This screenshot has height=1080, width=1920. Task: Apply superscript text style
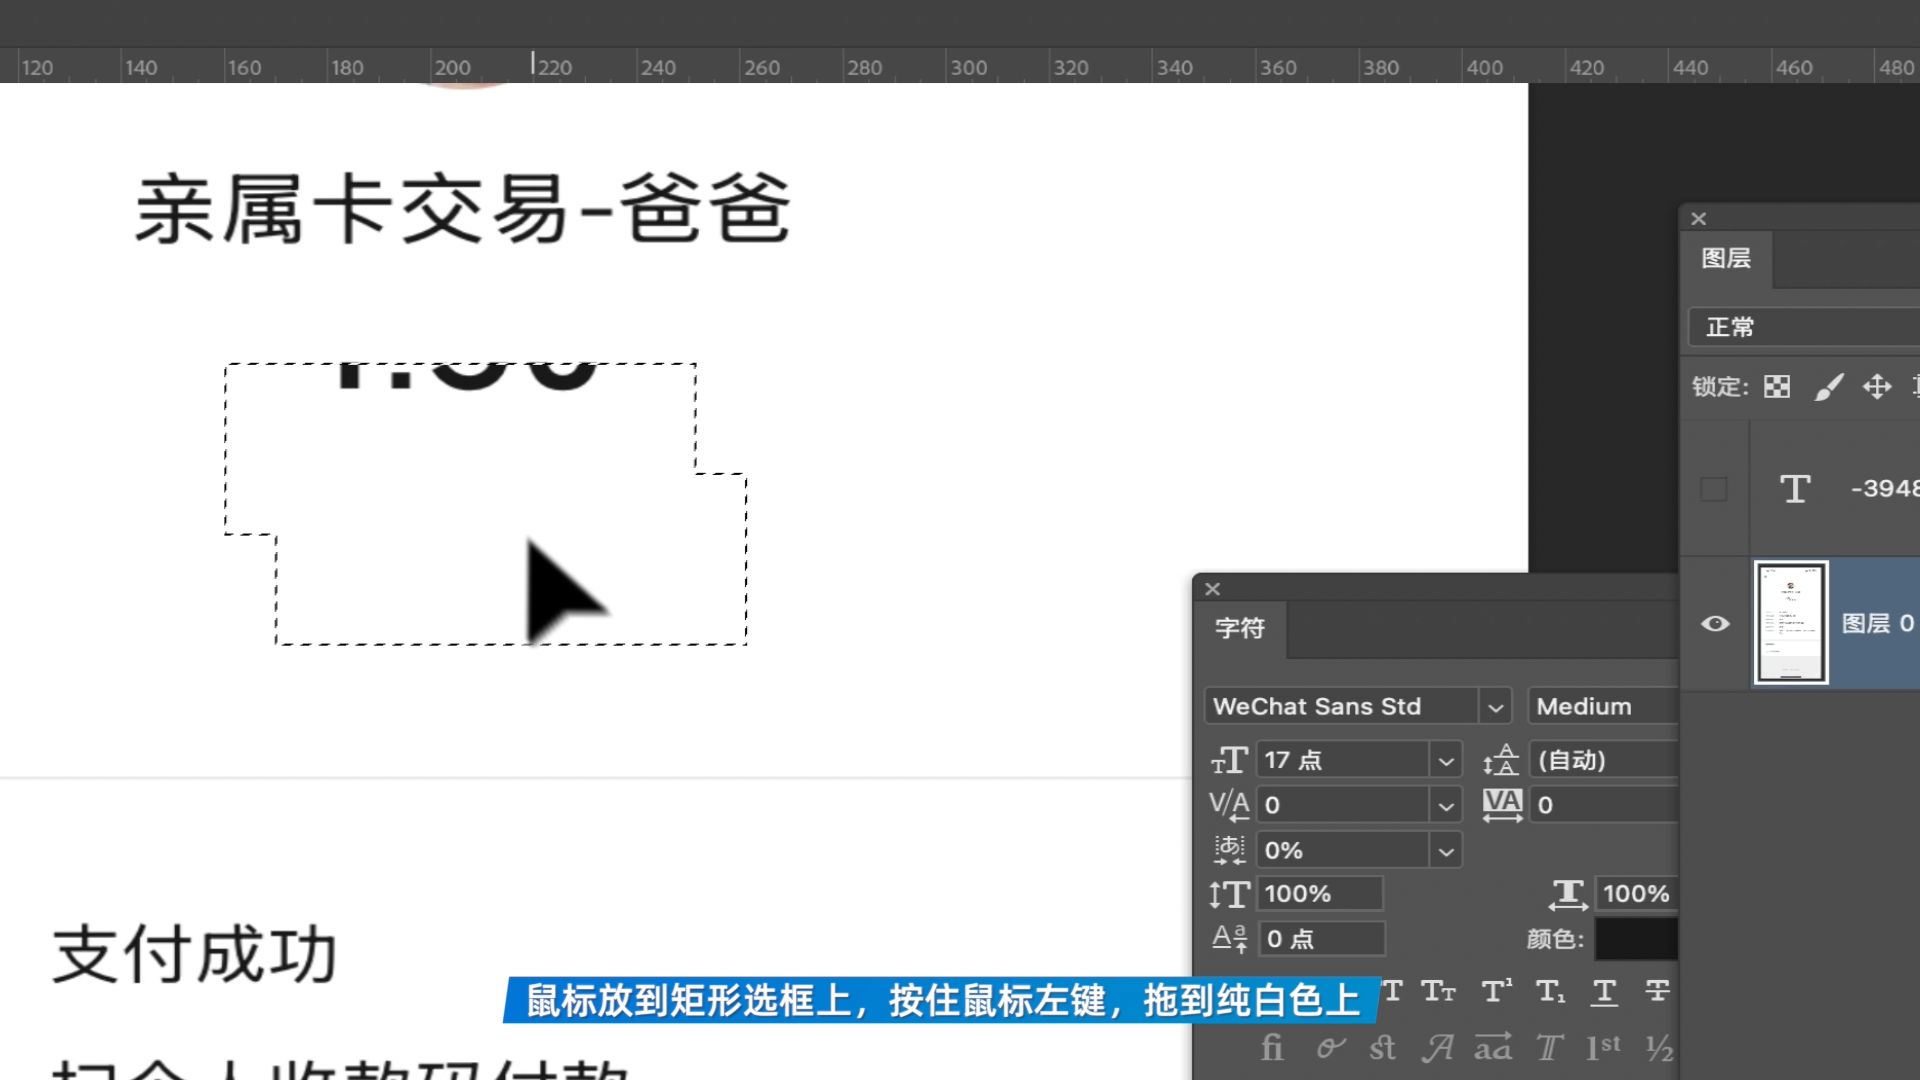click(x=1496, y=991)
